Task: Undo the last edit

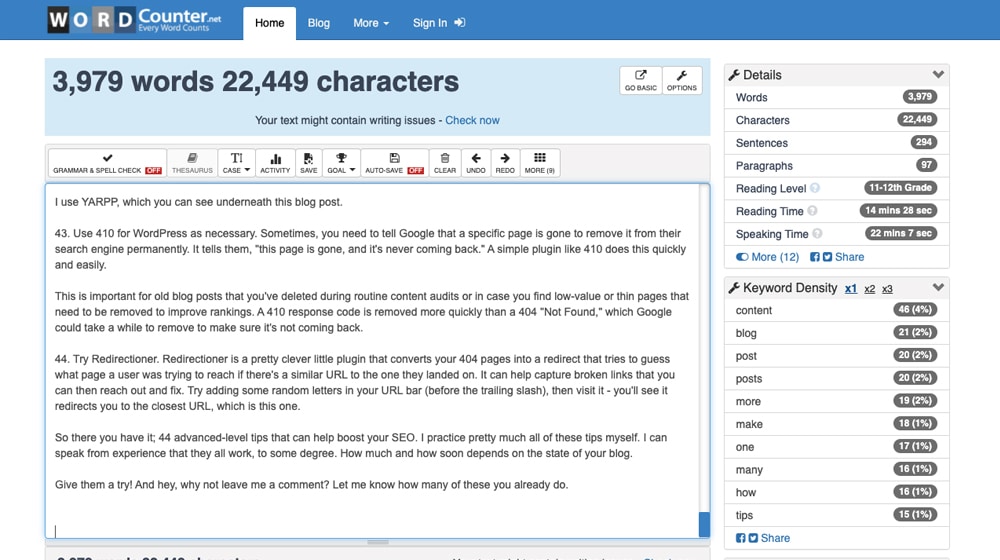Action: tap(476, 163)
